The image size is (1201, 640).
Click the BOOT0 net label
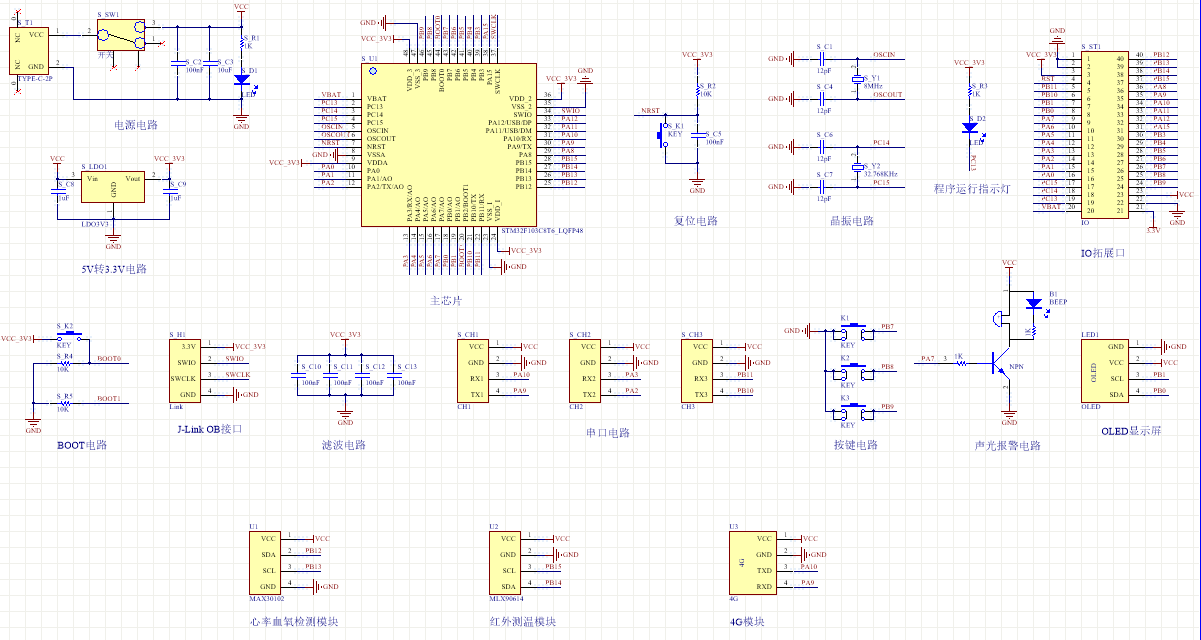[109, 359]
